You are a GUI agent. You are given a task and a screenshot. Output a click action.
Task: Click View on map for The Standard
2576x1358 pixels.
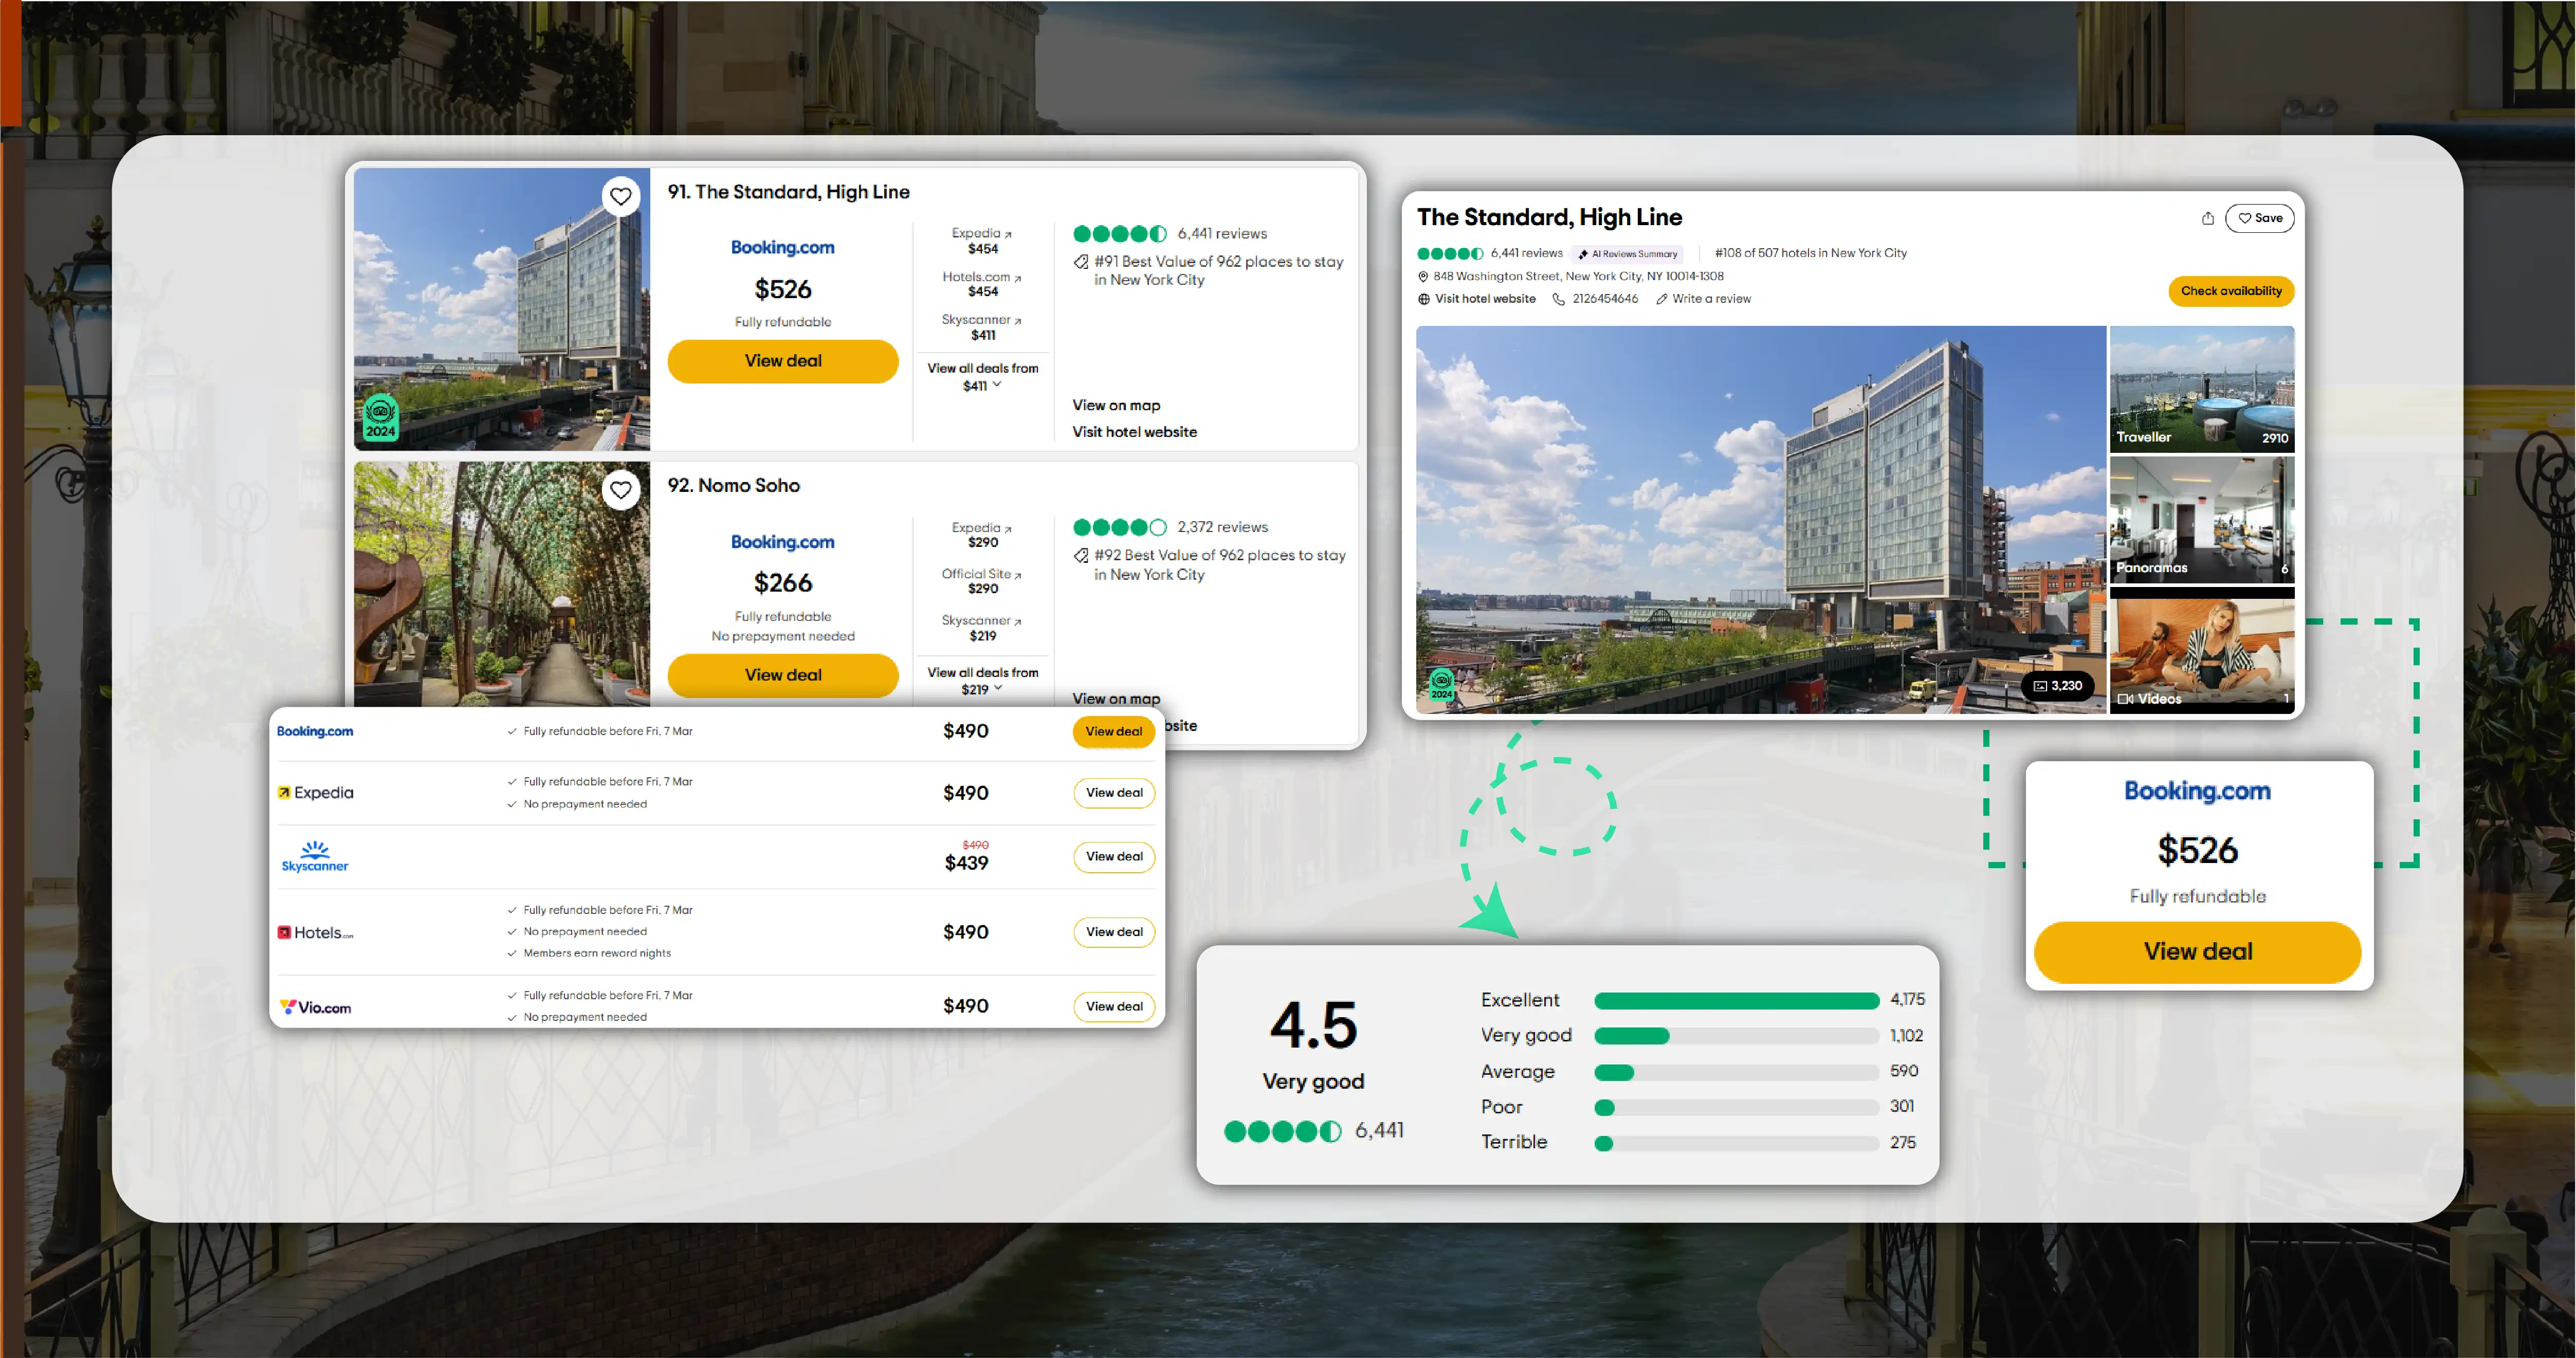click(x=1116, y=405)
